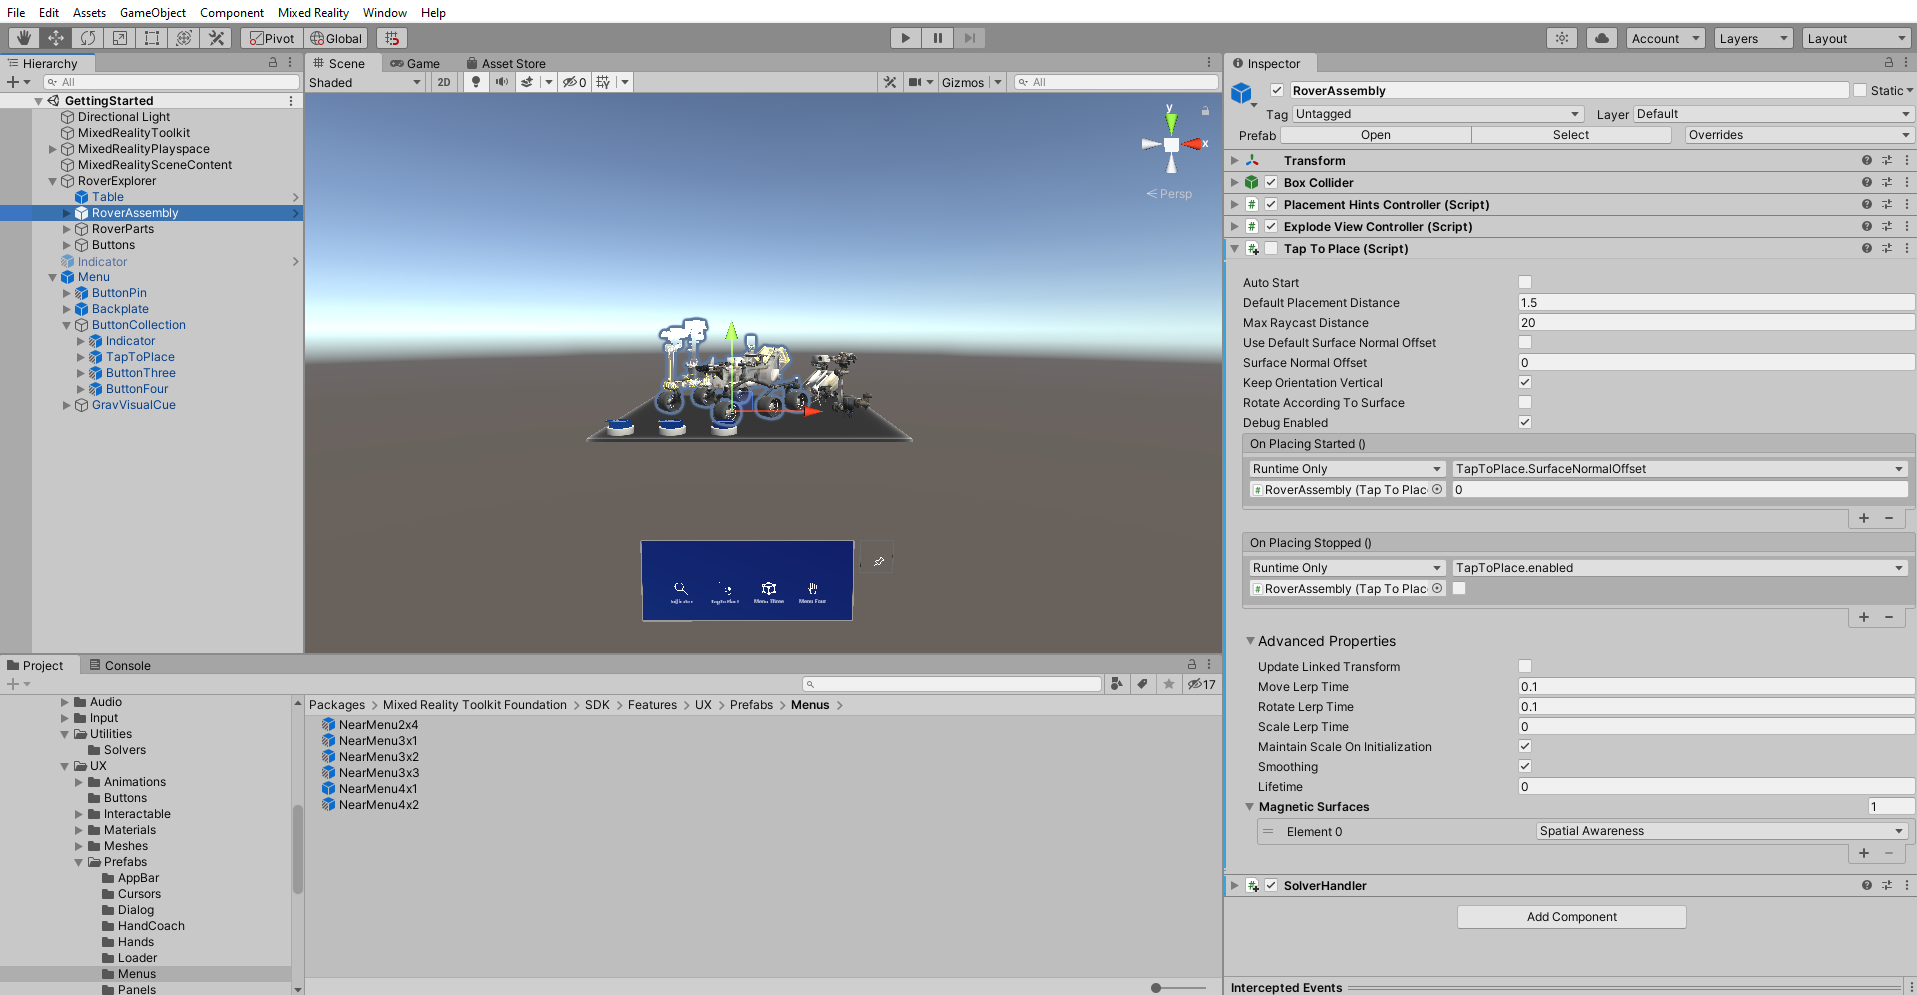This screenshot has width=1917, height=995.
Task: Toggle scene audio speaker icon
Action: coord(501,82)
